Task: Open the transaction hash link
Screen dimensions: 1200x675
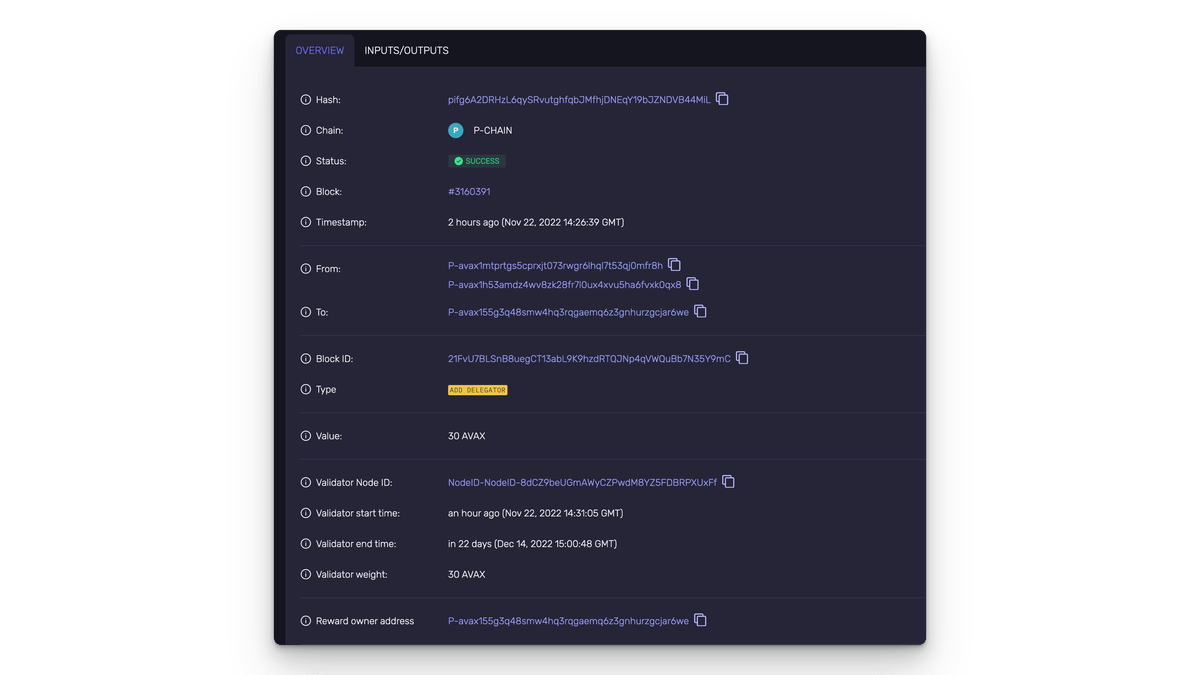Action: point(578,100)
